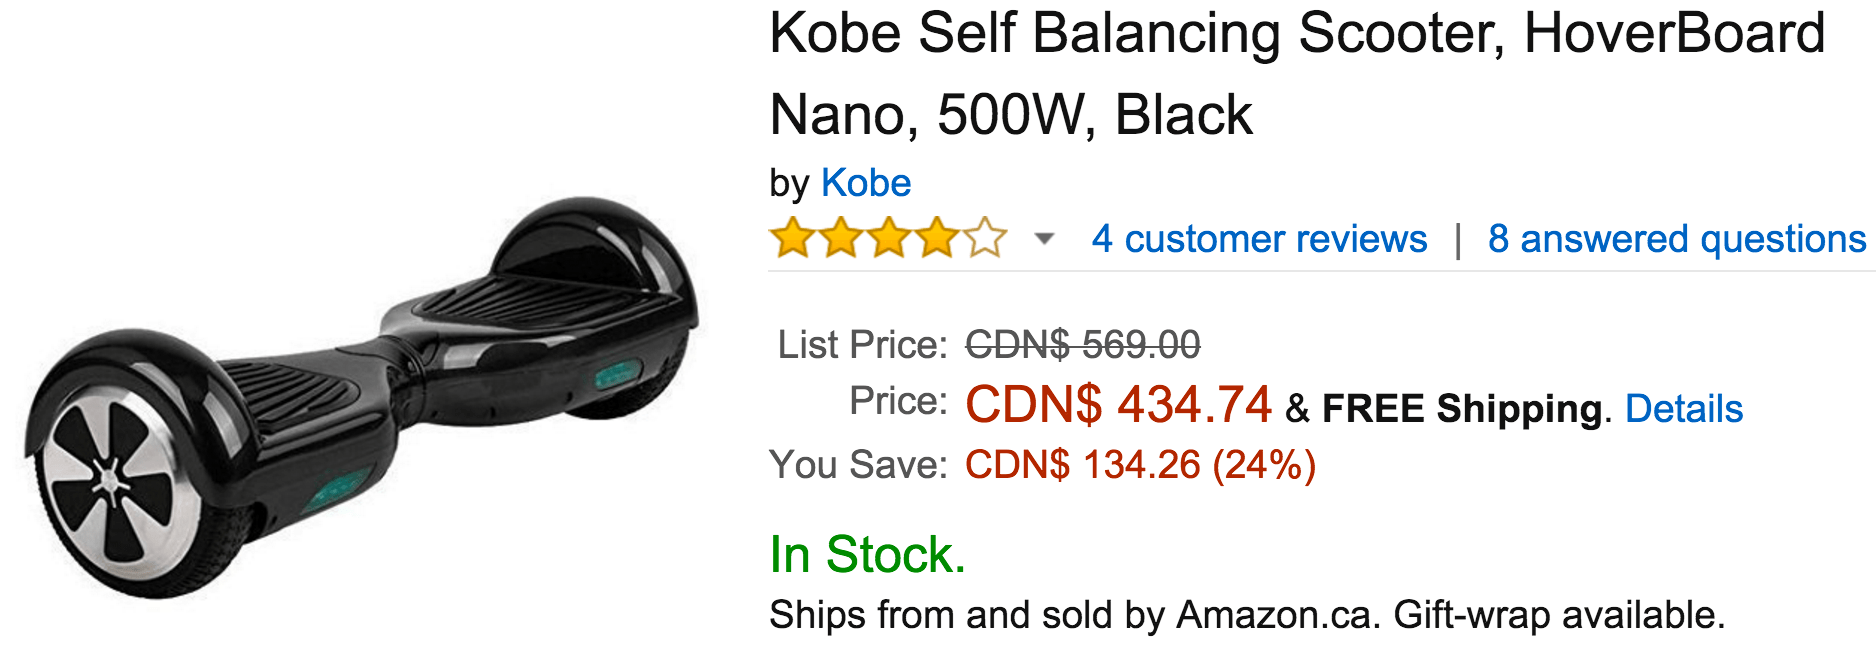Click the second gold rating star
This screenshot has height=652, width=1876.
[840, 239]
